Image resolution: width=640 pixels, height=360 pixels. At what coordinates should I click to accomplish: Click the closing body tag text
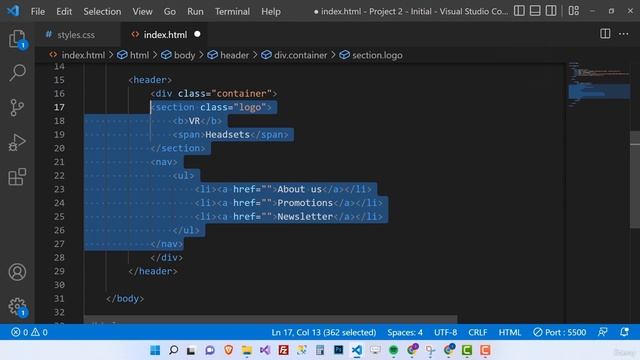point(125,298)
